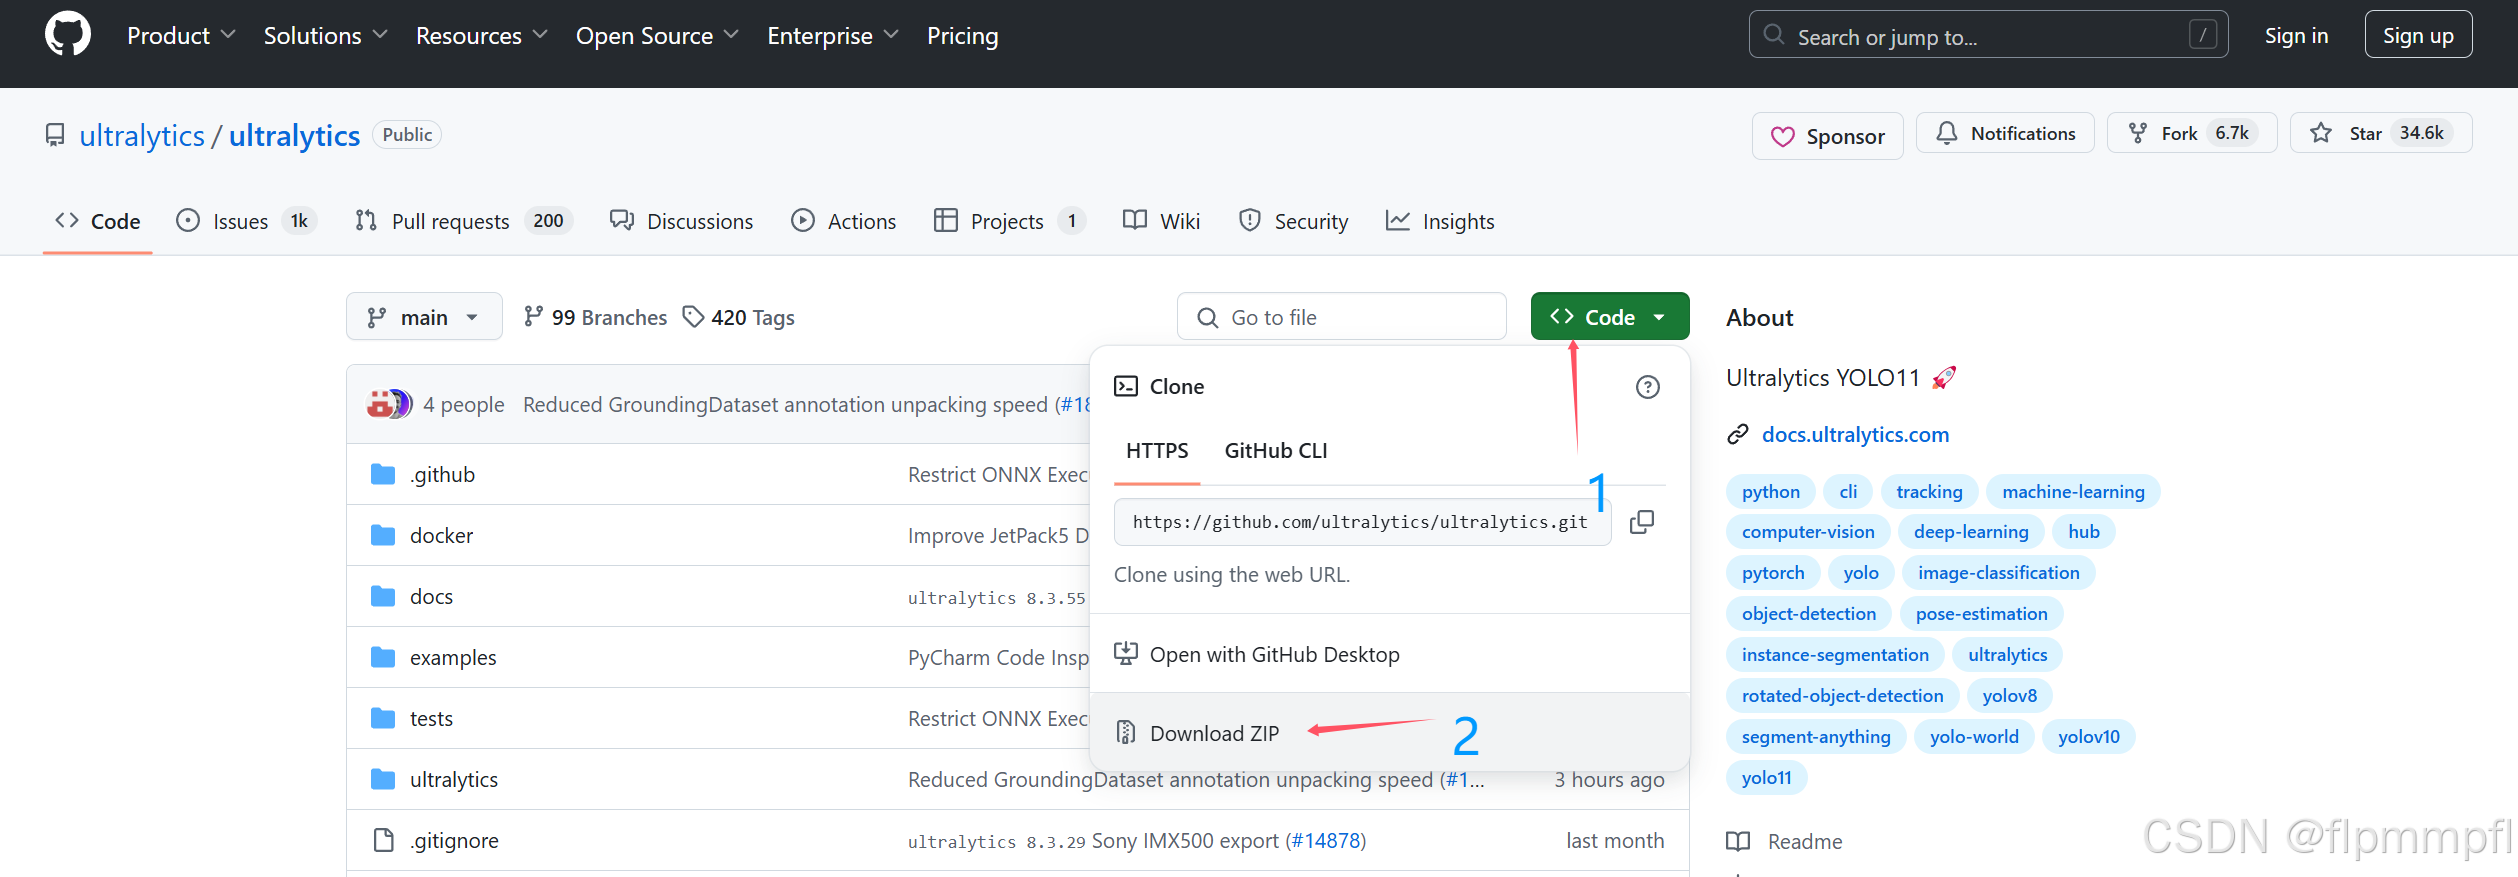Click the pose-estimation topic tag

pos(1981,613)
